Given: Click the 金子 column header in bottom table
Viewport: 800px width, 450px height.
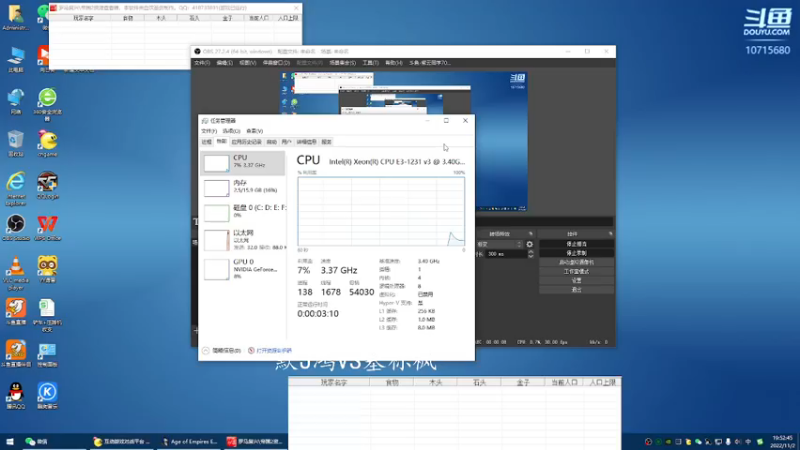Looking at the screenshot, I should tap(523, 382).
